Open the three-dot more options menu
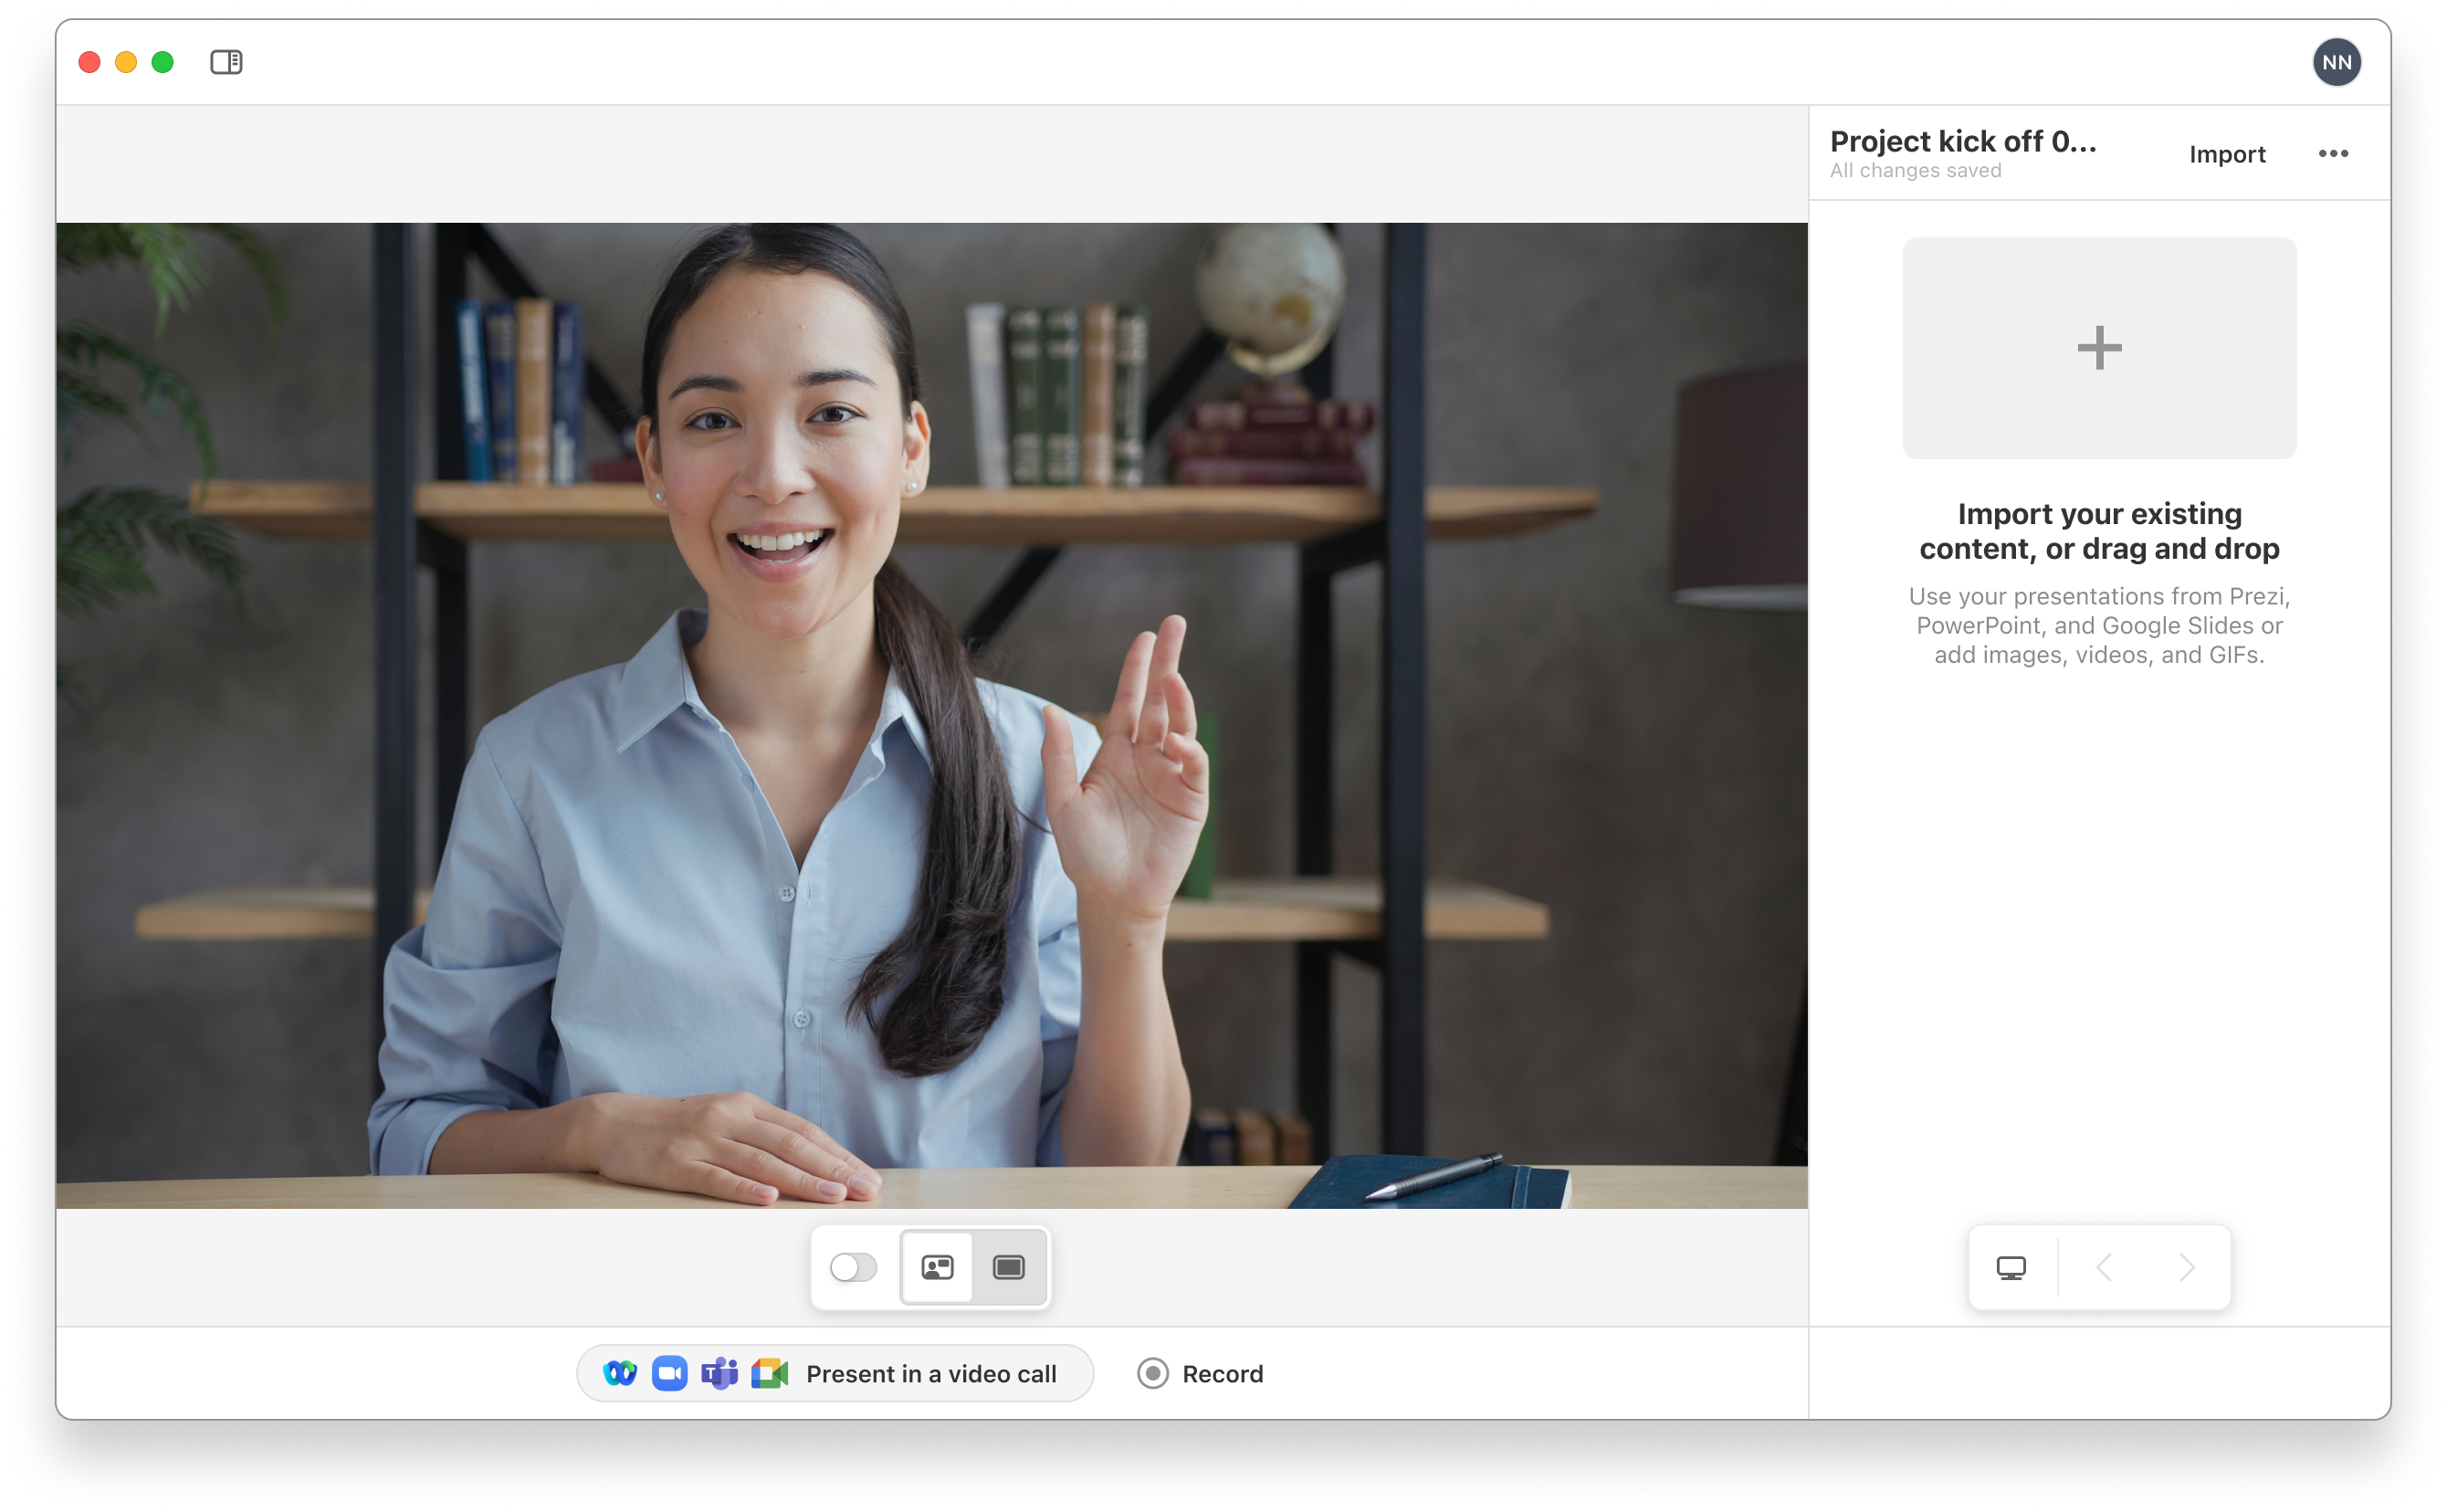Image resolution: width=2447 pixels, height=1512 pixels. tap(2332, 154)
